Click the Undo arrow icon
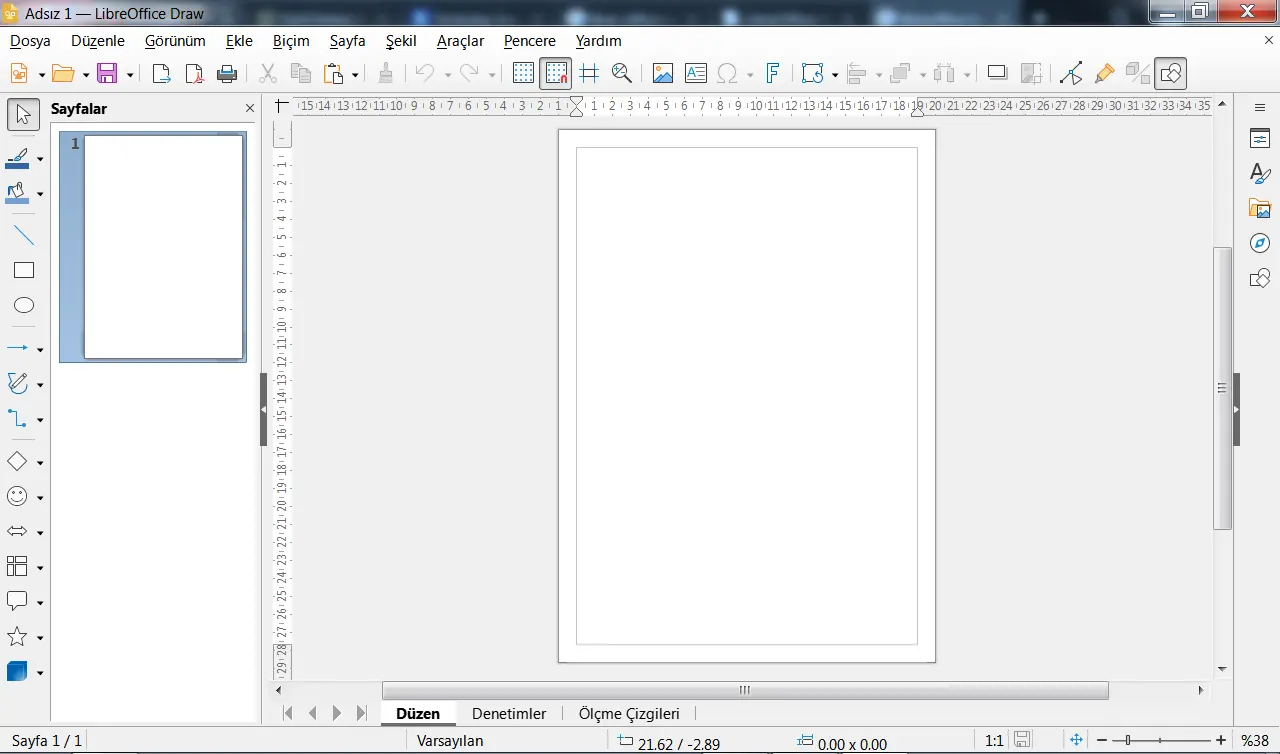1280x754 pixels. [425, 73]
